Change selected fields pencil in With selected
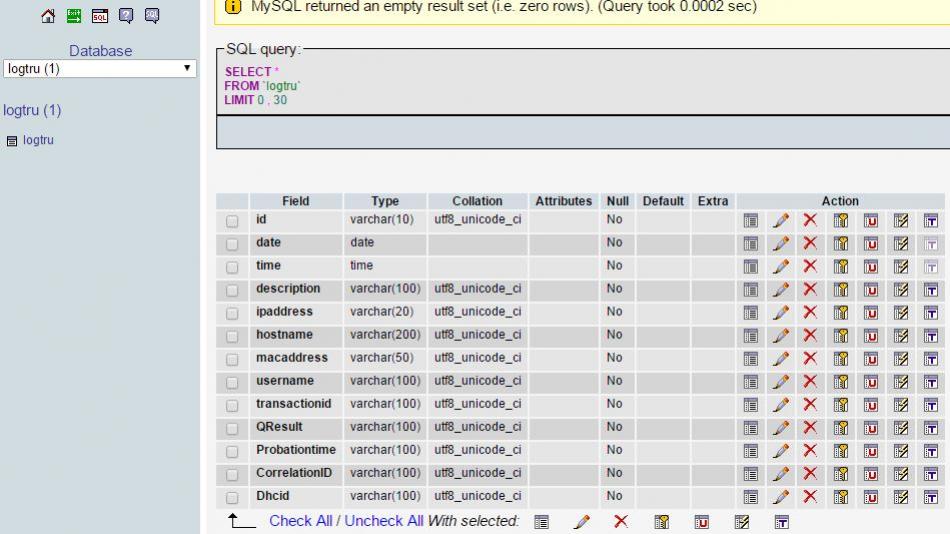The width and height of the screenshot is (950, 534). pos(582,521)
